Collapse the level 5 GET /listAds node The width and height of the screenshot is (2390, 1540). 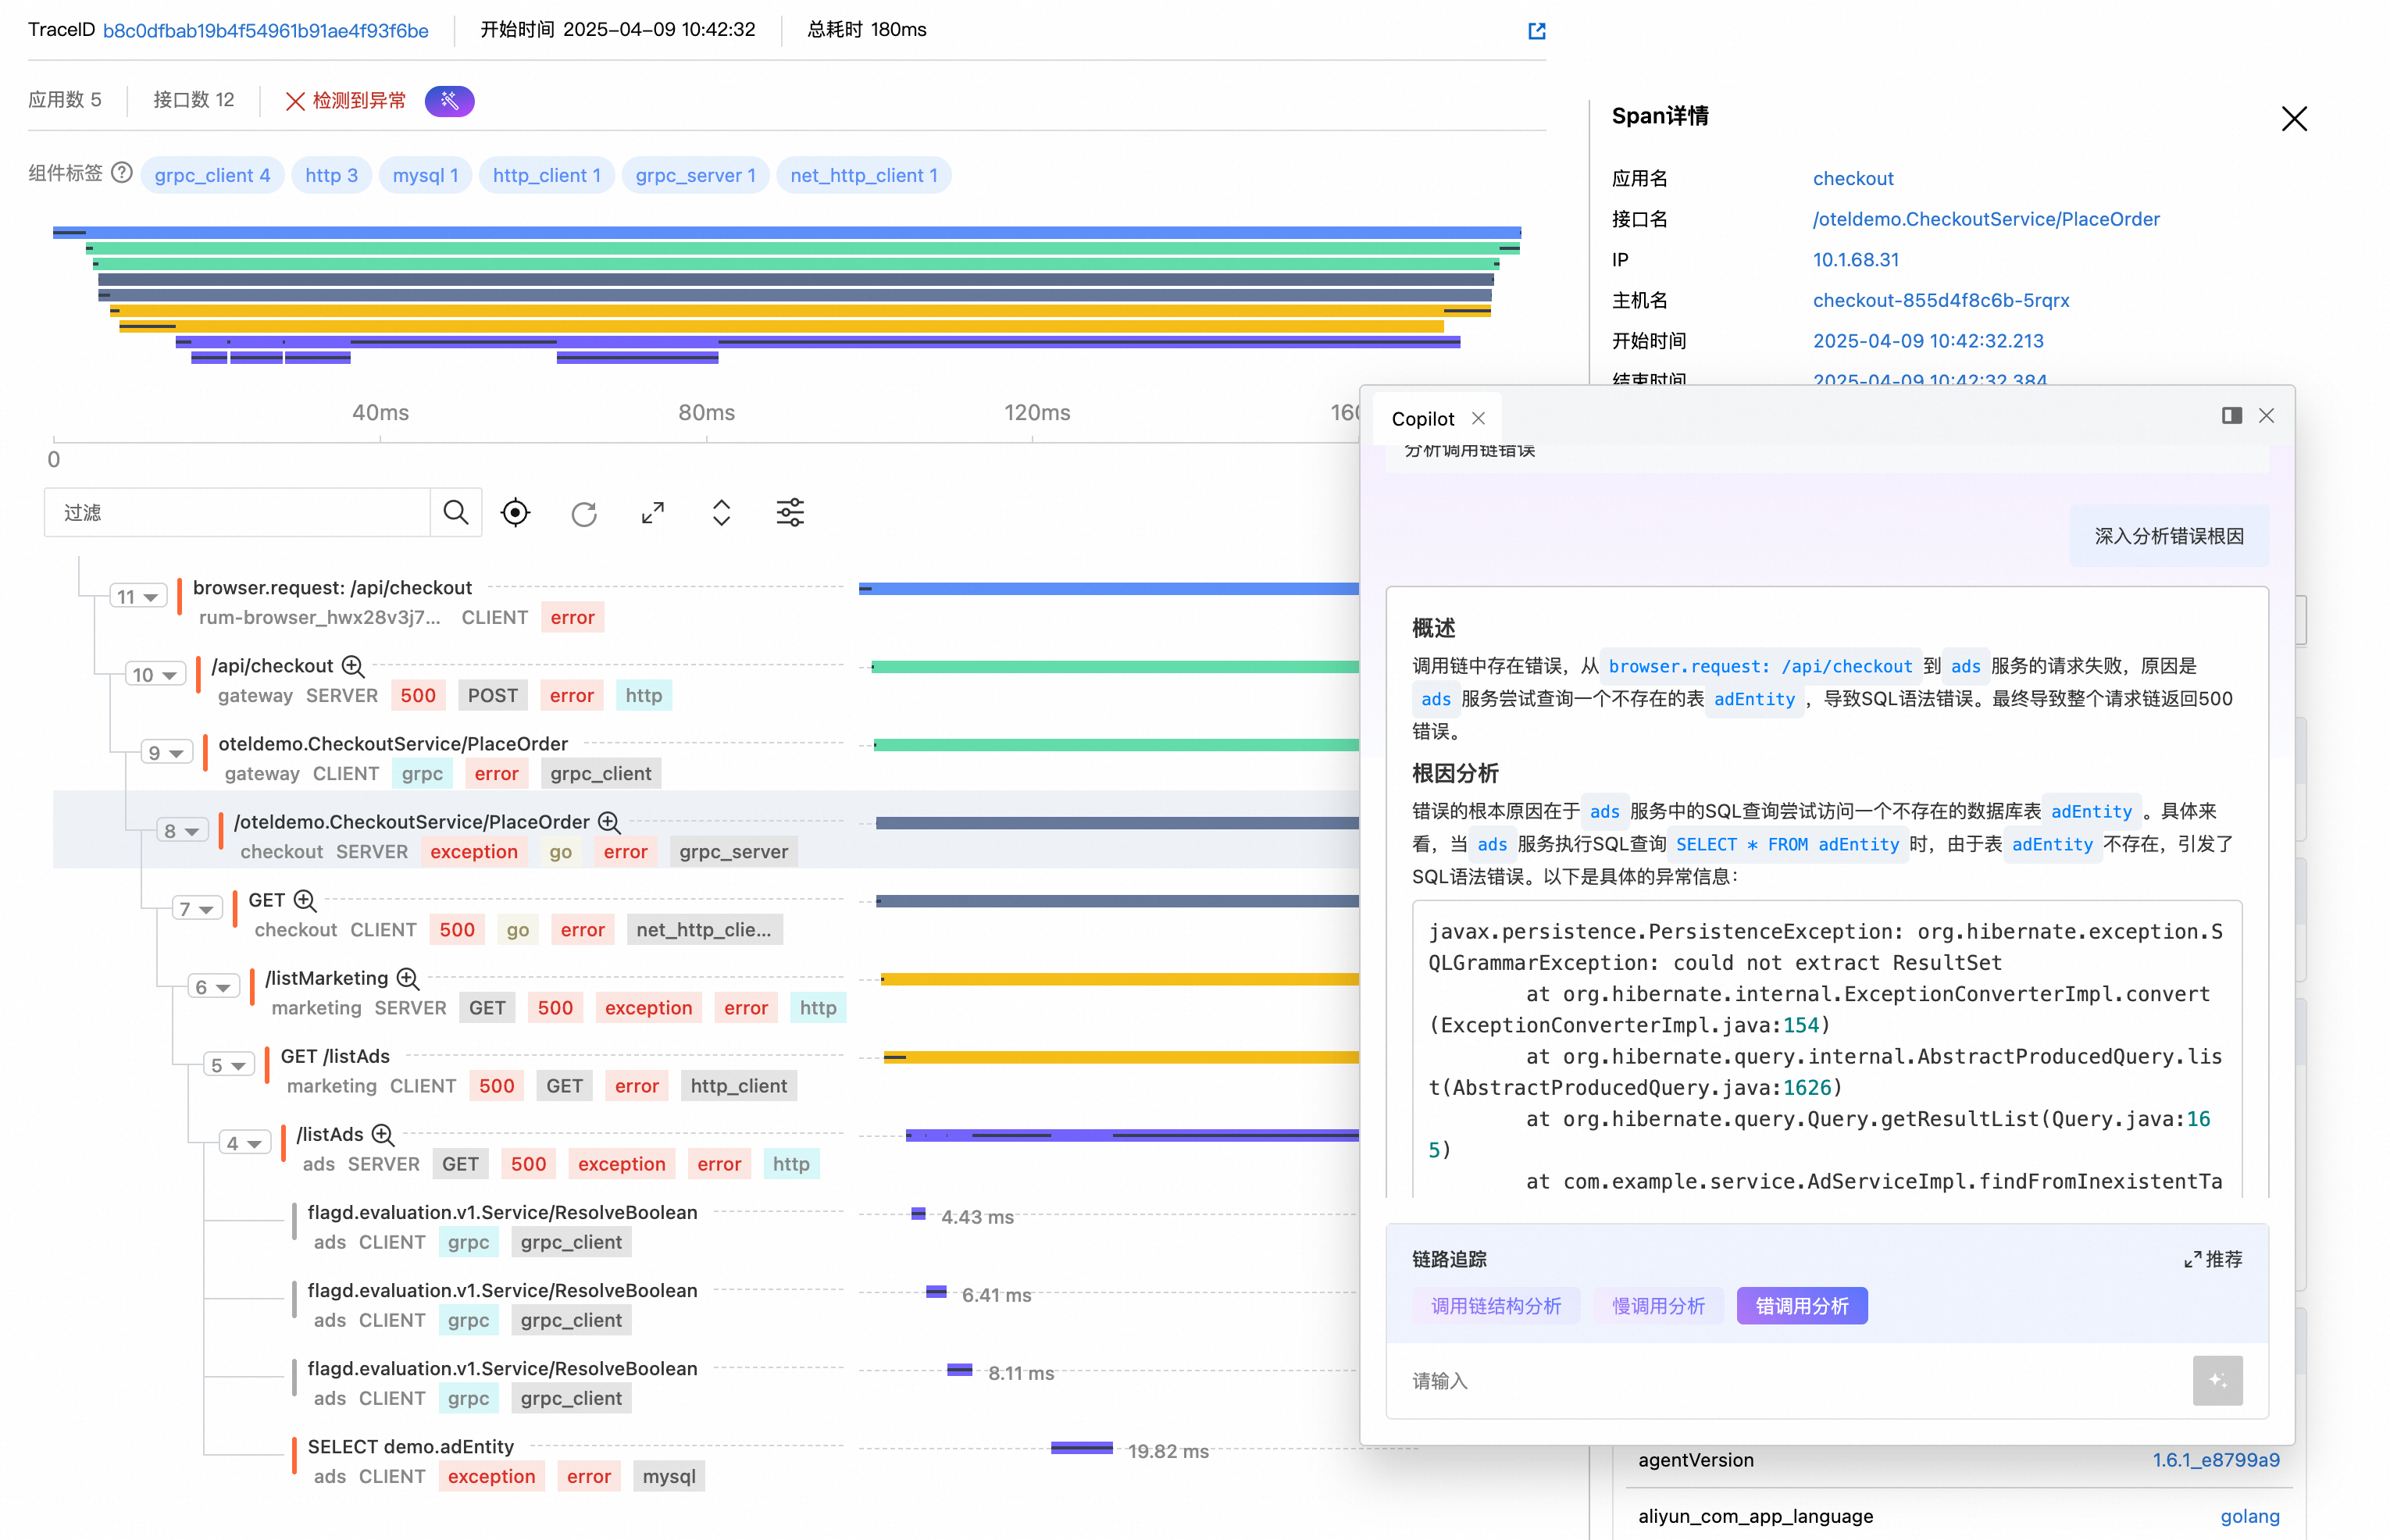point(228,1065)
